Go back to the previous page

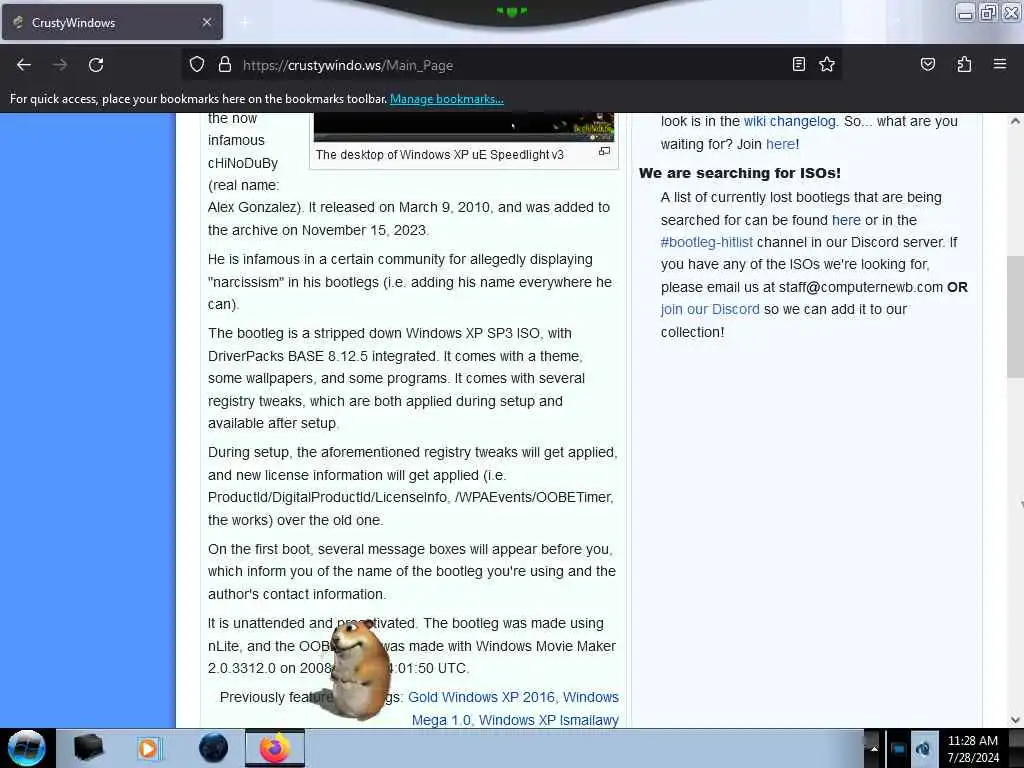(x=24, y=65)
